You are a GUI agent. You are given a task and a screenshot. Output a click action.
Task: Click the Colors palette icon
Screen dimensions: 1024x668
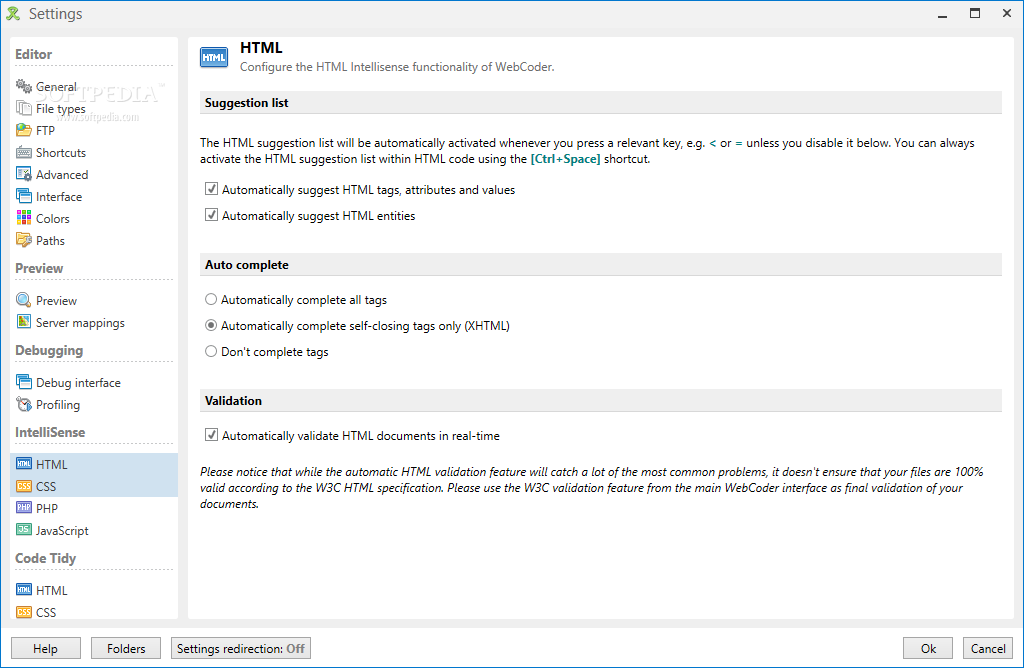pos(24,219)
